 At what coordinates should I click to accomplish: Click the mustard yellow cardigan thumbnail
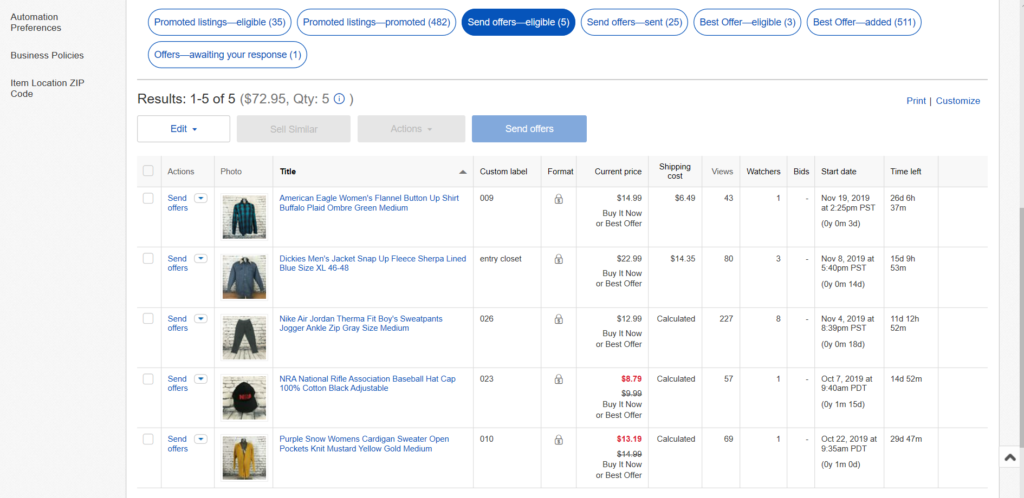coord(244,458)
